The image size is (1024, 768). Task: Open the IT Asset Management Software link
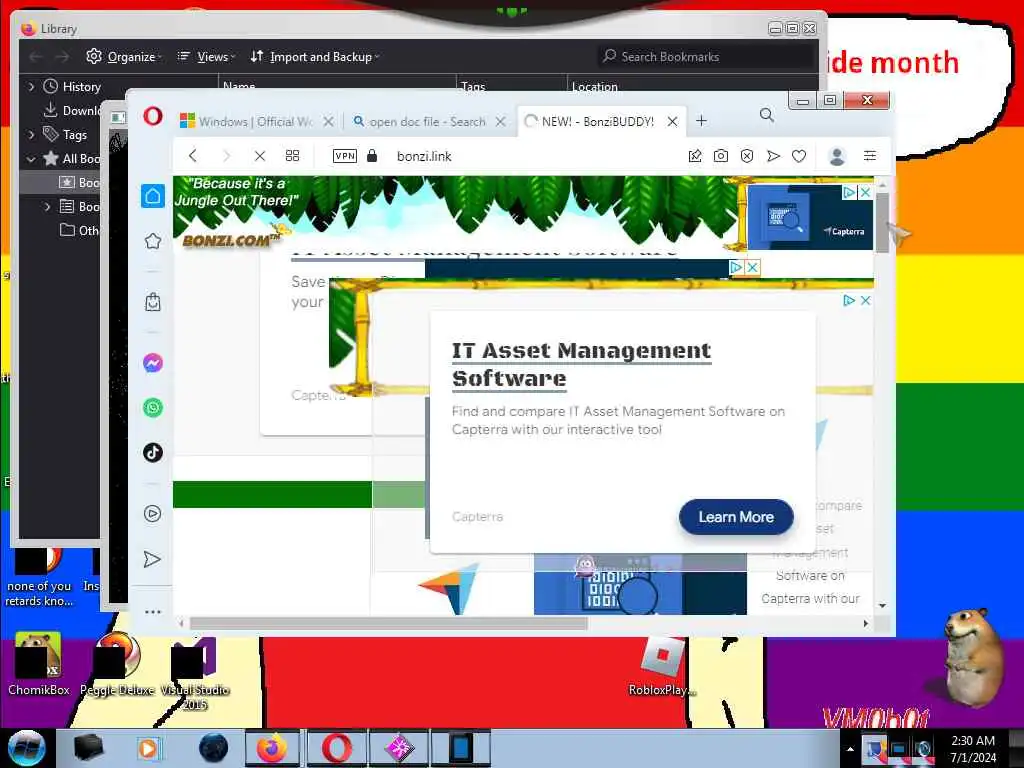(x=581, y=364)
